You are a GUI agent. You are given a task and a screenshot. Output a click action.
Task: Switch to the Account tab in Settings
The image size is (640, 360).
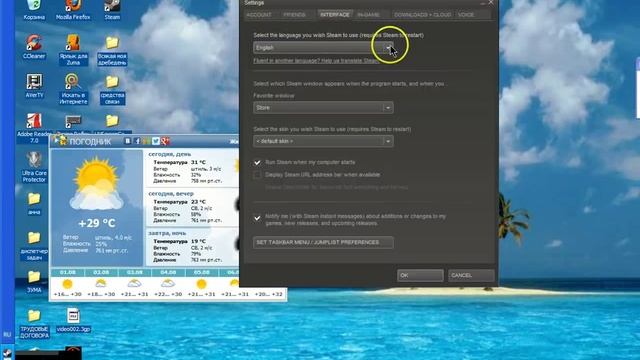click(x=259, y=15)
